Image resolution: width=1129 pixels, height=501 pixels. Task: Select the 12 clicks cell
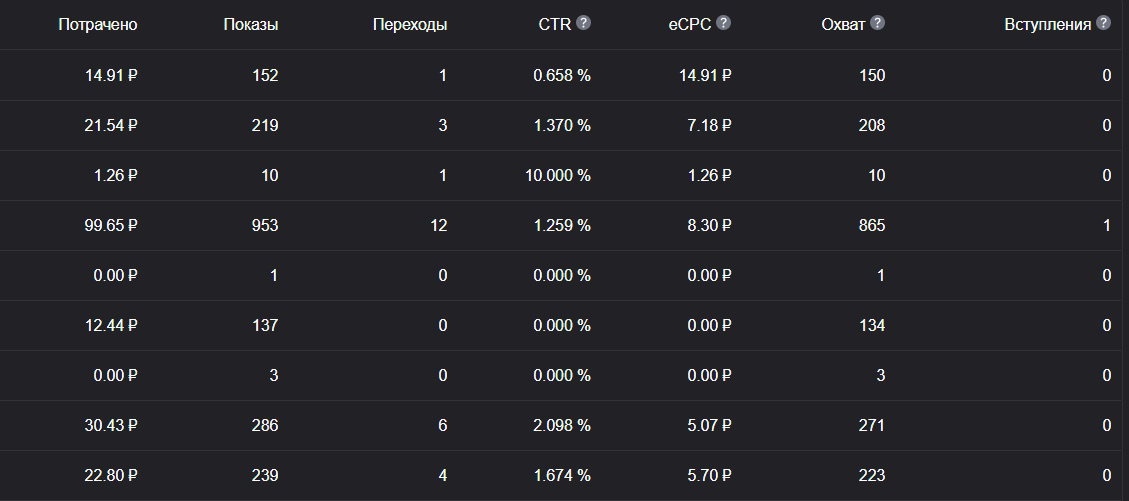pyautogui.click(x=438, y=225)
